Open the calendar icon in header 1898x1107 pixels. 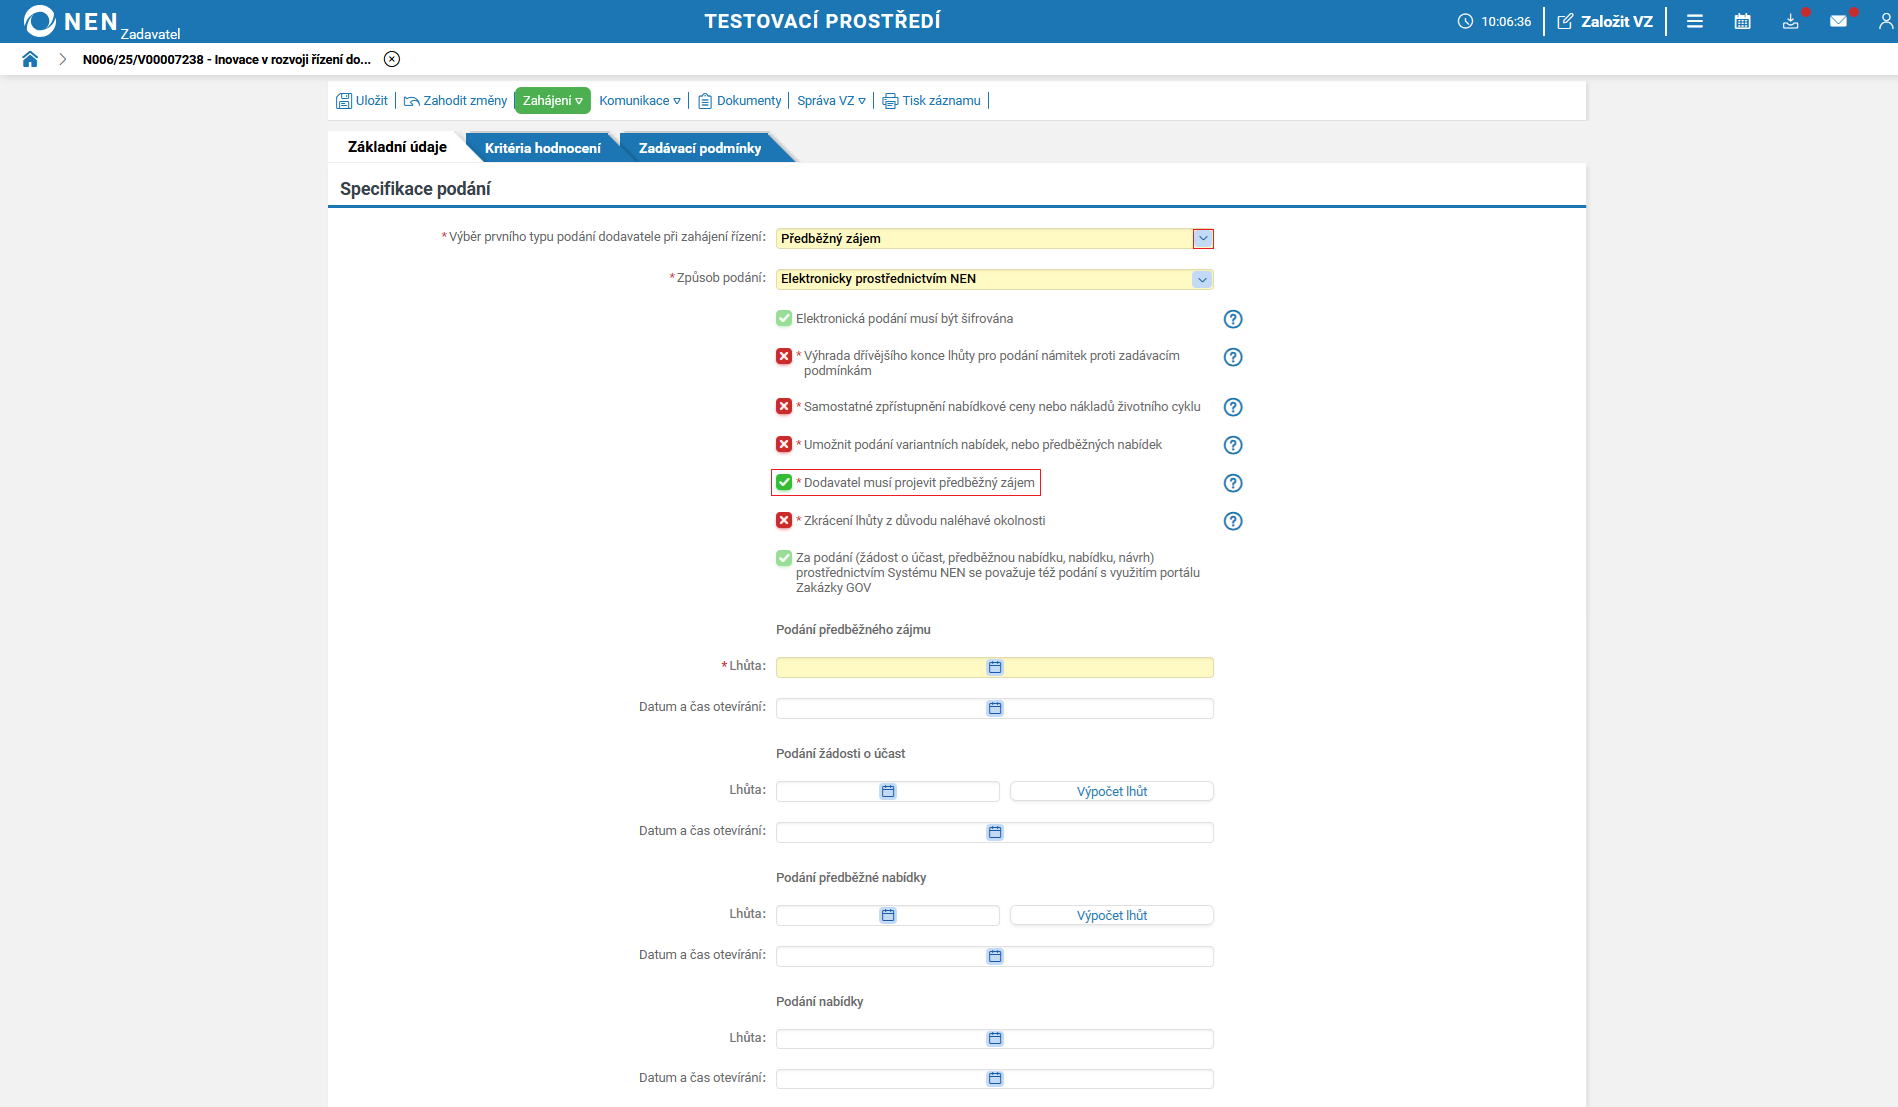pyautogui.click(x=1743, y=21)
